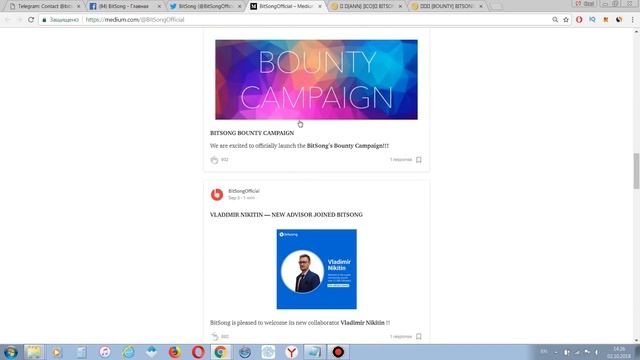Image resolution: width=640 pixels, height=360 pixels.
Task: Switch to the Facebook BitSong tab
Action: point(124,6)
